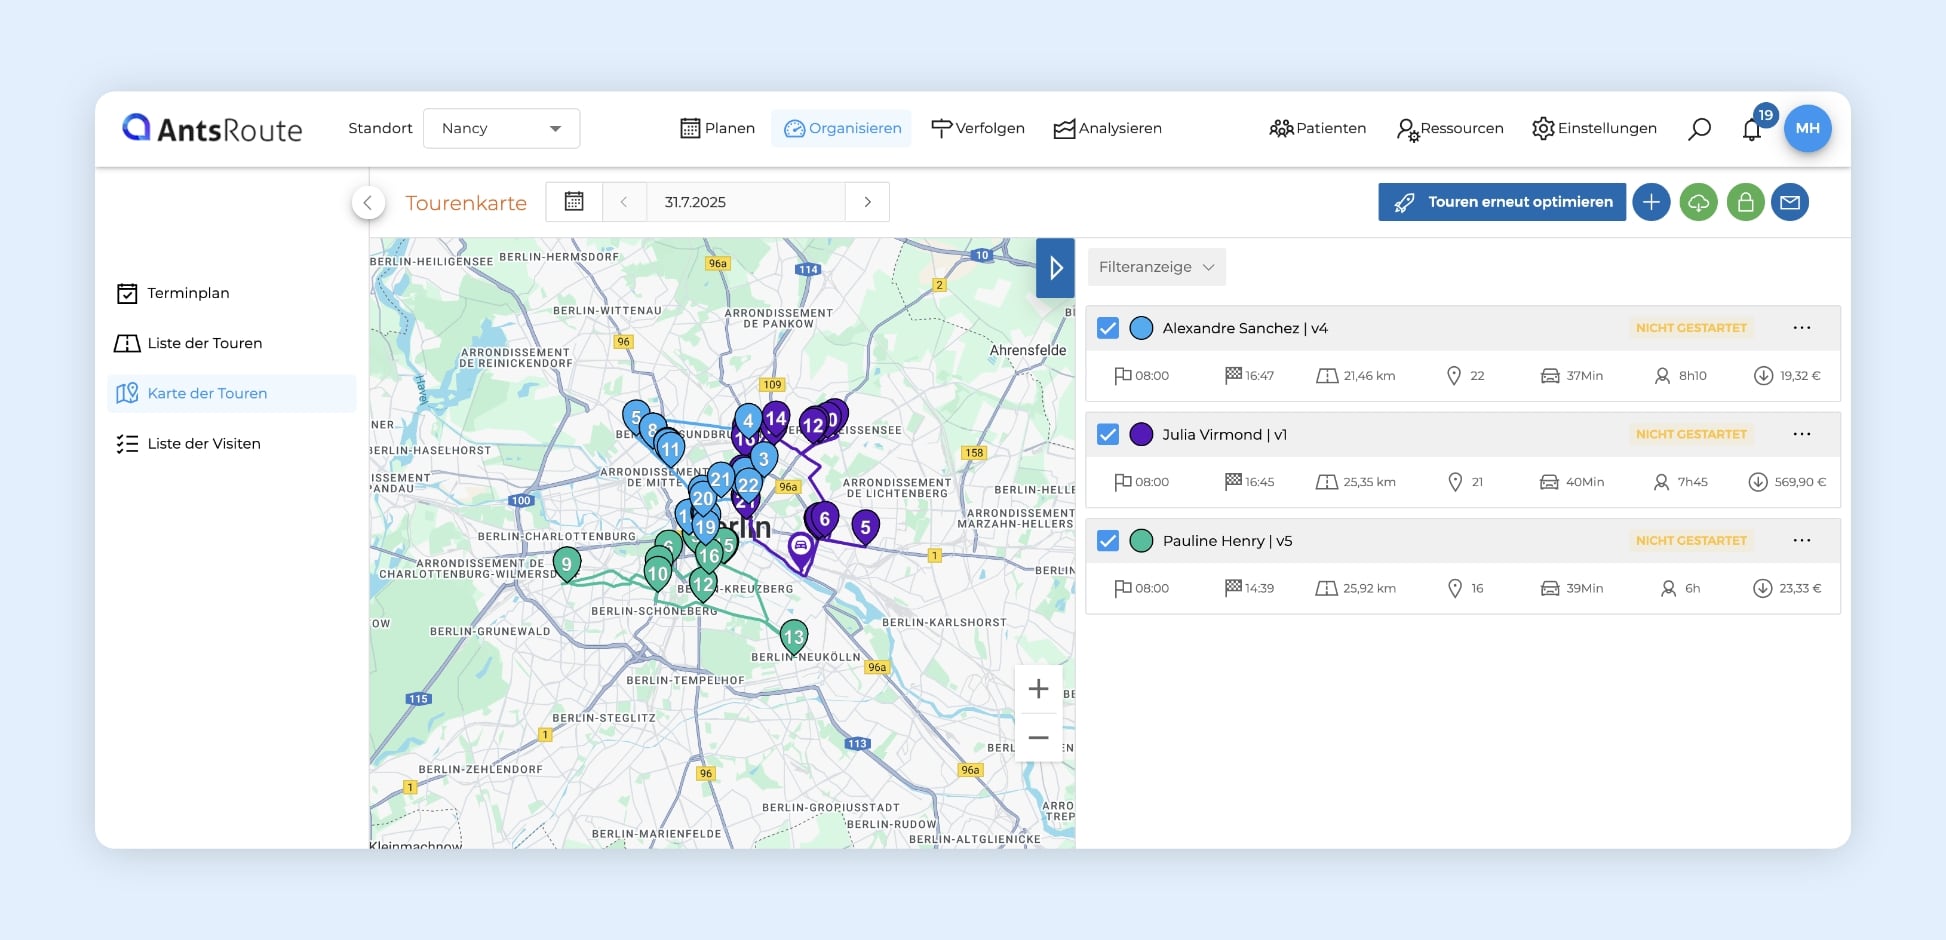1946x940 pixels.
Task: Go to the next day arrow
Action: click(x=867, y=202)
